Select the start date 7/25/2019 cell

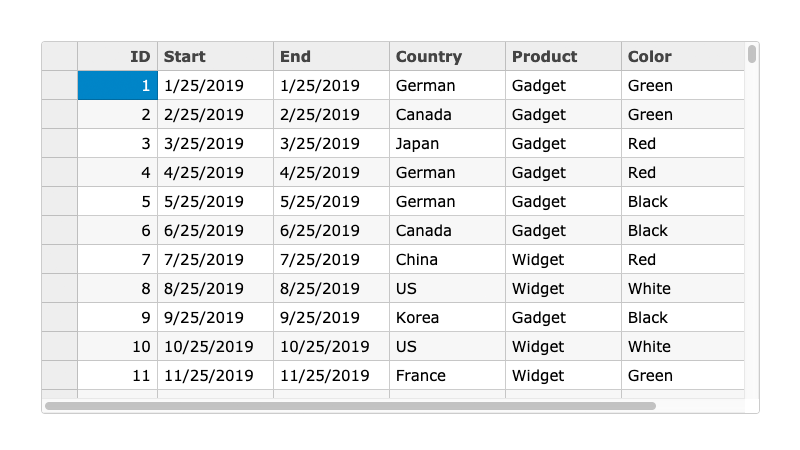point(215,259)
